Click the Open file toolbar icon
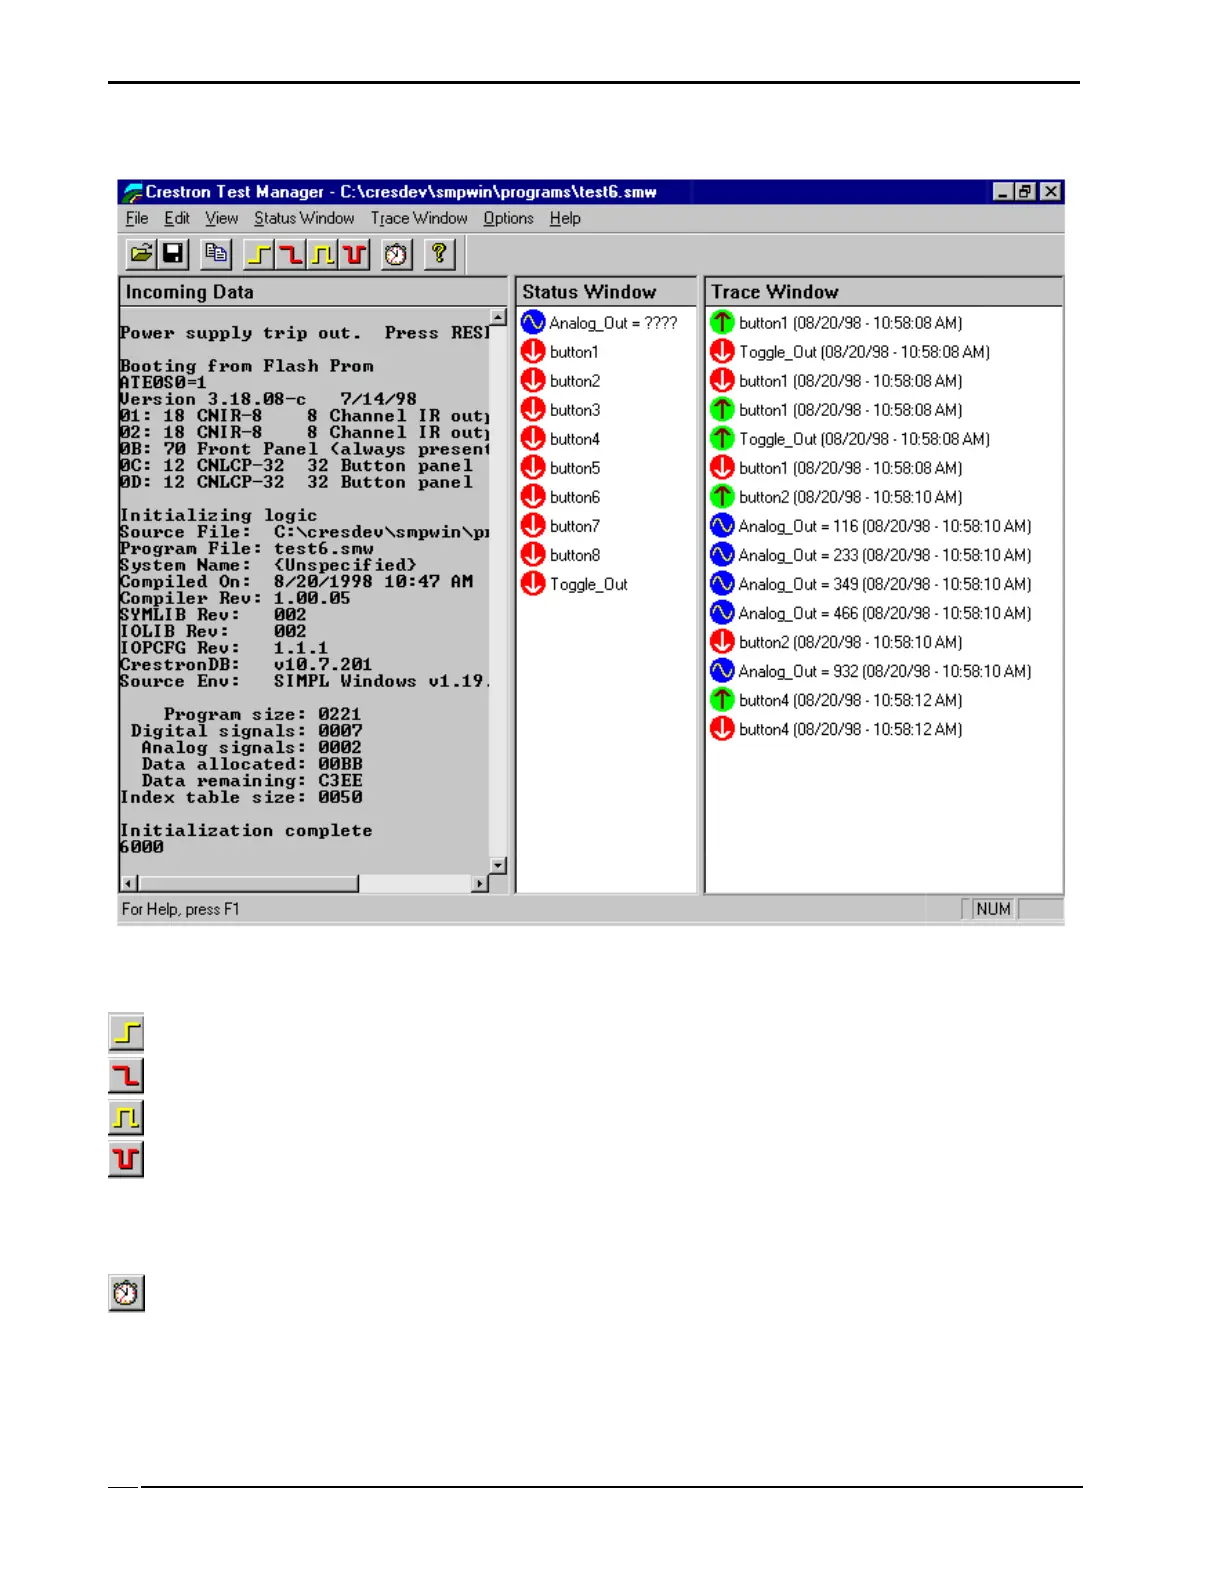Viewport: 1224px width, 1584px height. (142, 254)
